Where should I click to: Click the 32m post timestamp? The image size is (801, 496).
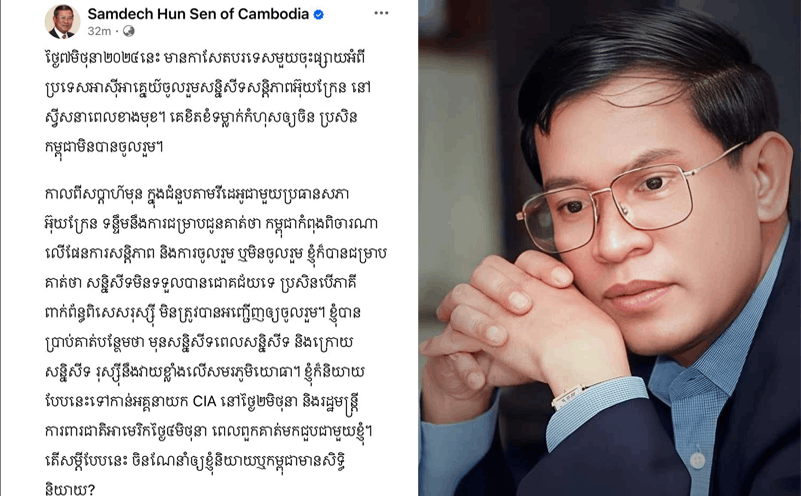99,31
